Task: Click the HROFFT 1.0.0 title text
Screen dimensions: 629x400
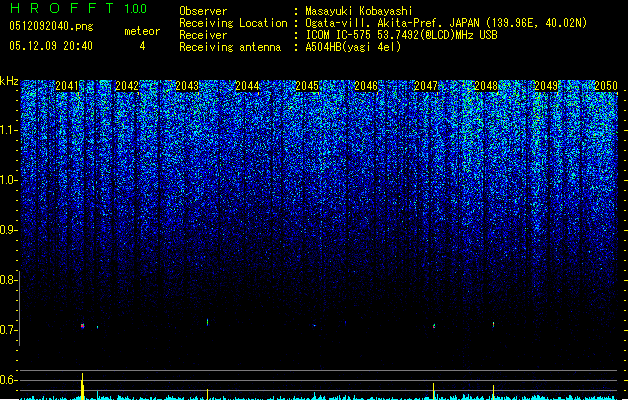Action: (78, 8)
